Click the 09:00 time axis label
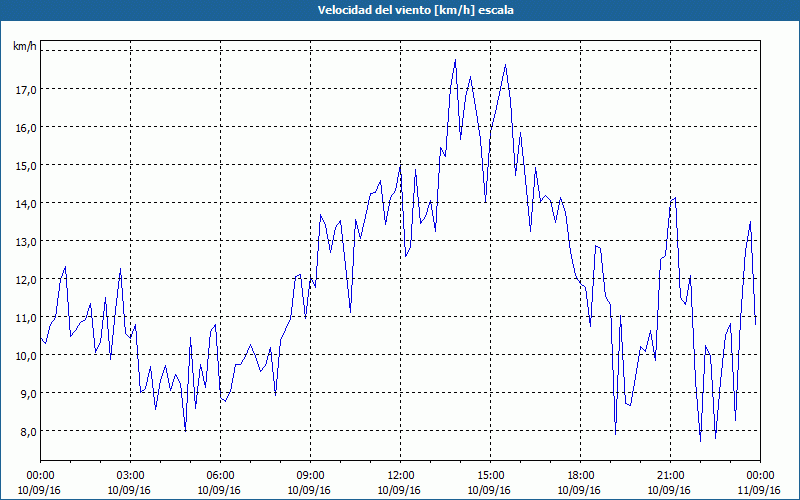 pos(310,476)
